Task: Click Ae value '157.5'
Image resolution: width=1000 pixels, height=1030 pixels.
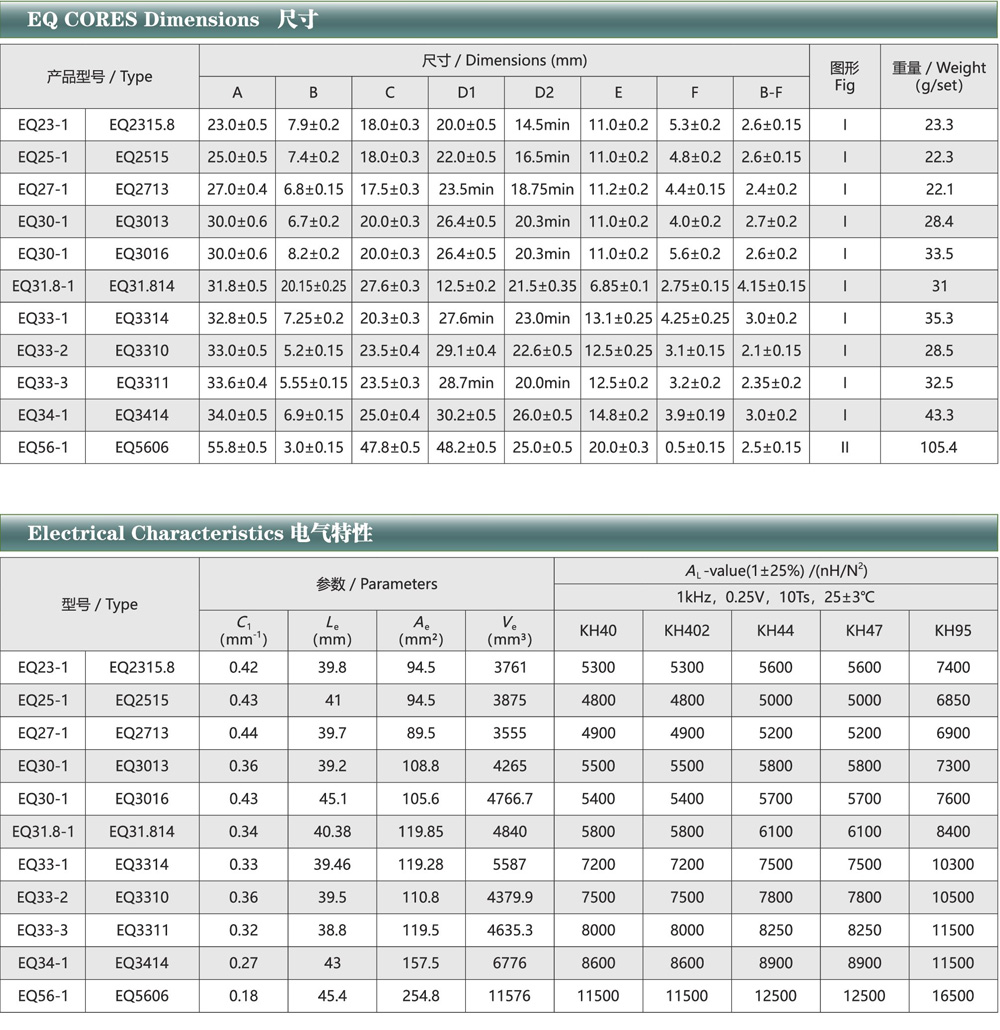Action: click(x=421, y=963)
